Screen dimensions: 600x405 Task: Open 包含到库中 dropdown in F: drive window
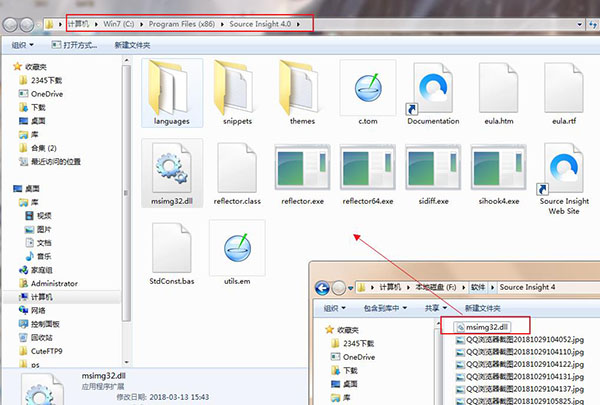[x=385, y=308]
